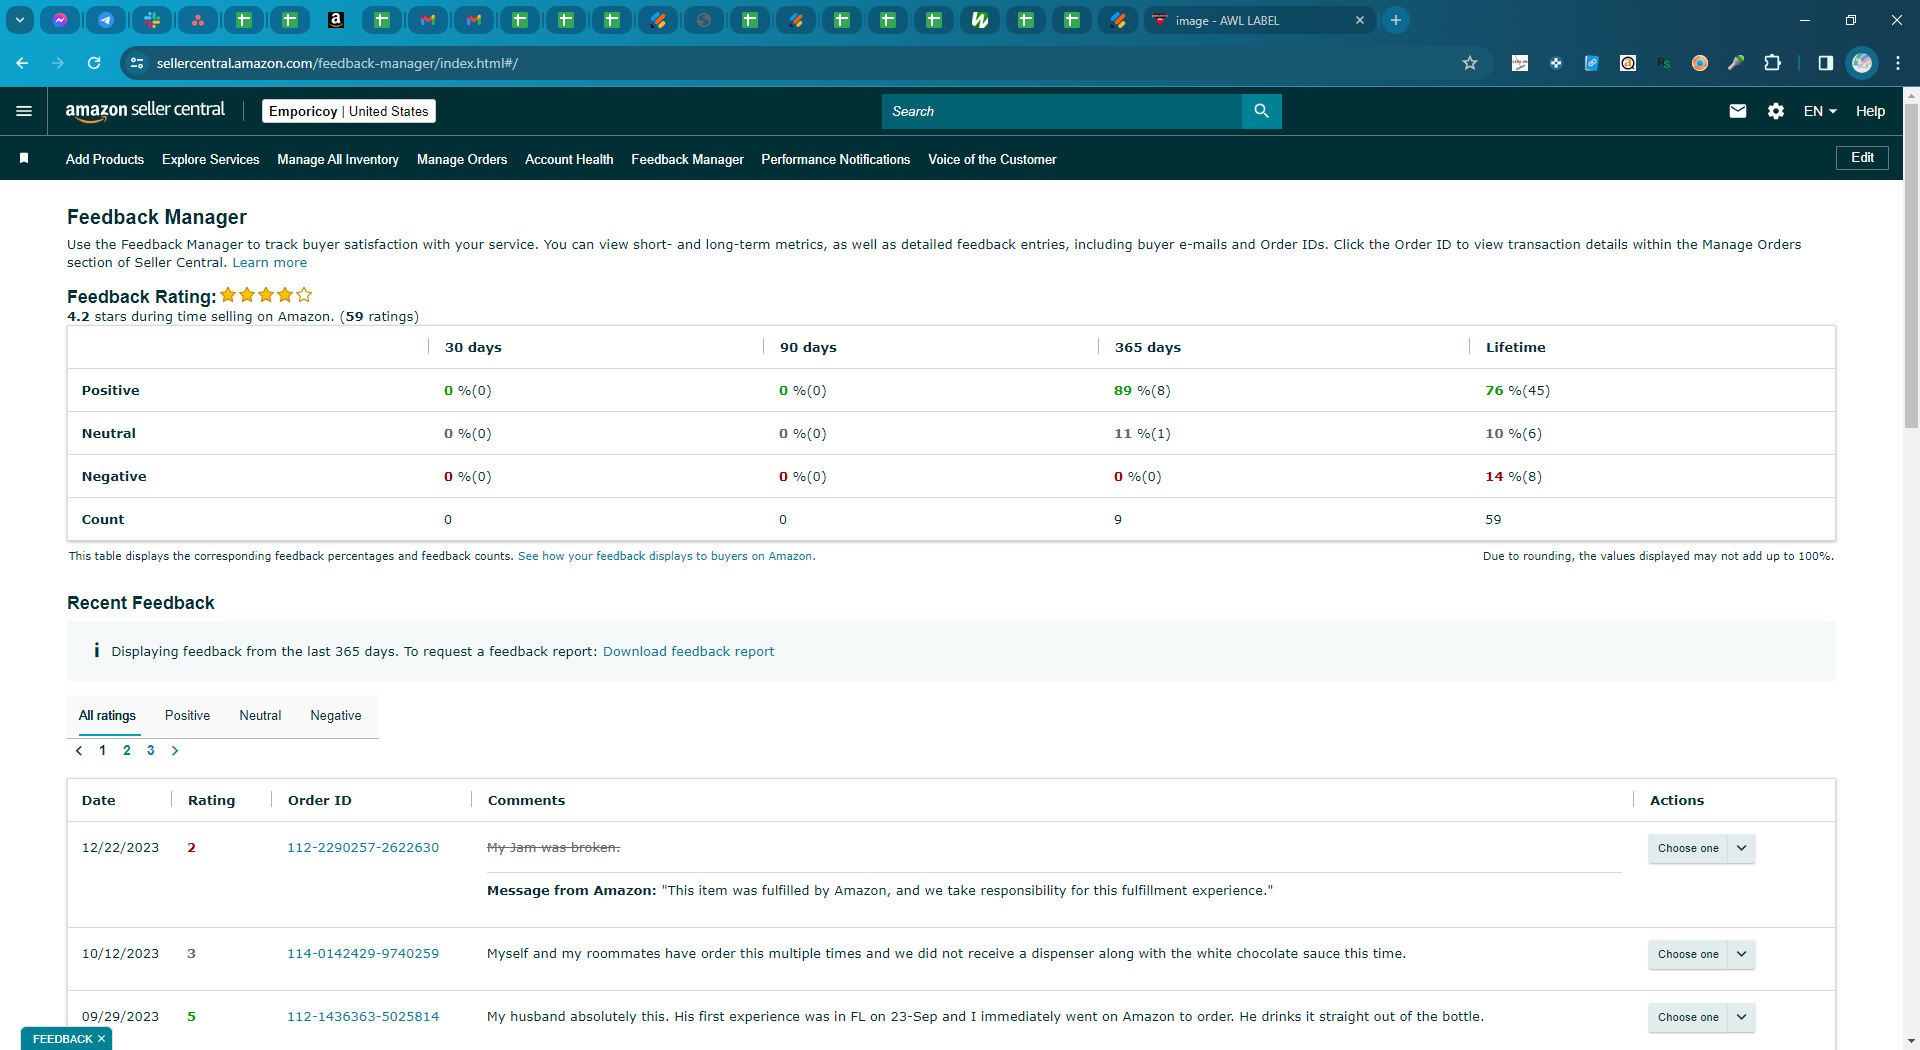Viewport: 1920px width, 1050px height.
Task: Open the orange circle extension icon
Action: pos(1700,63)
